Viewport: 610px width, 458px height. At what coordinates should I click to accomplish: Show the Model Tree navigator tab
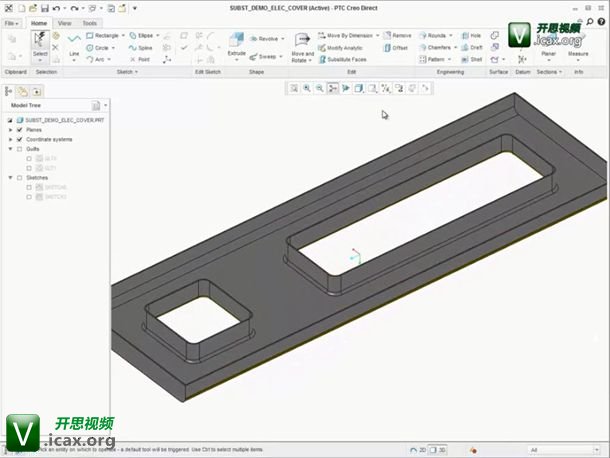click(8, 92)
